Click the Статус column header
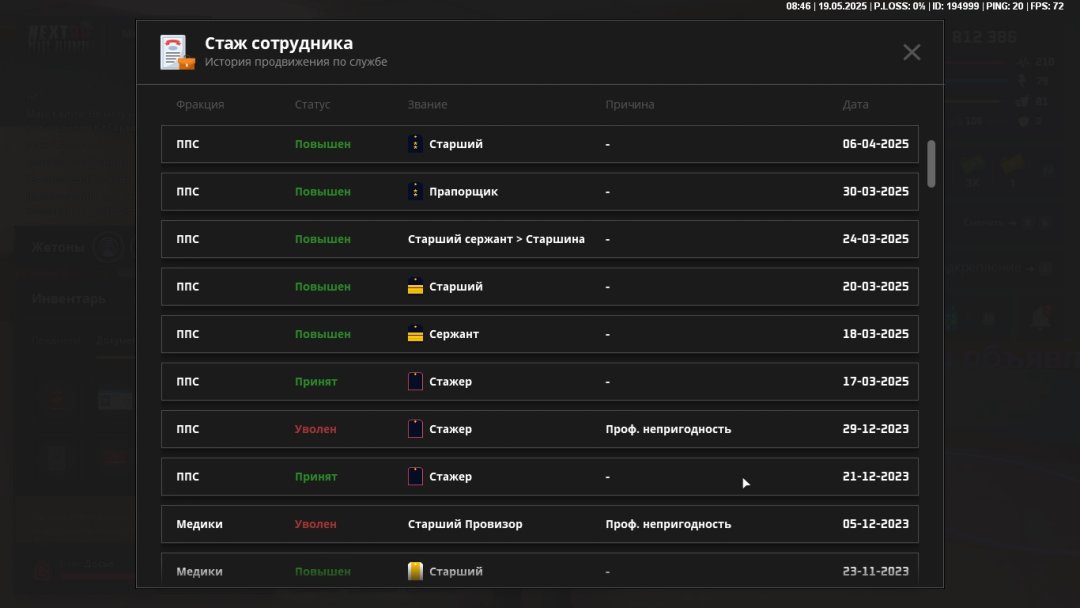This screenshot has width=1080, height=608. coord(312,105)
